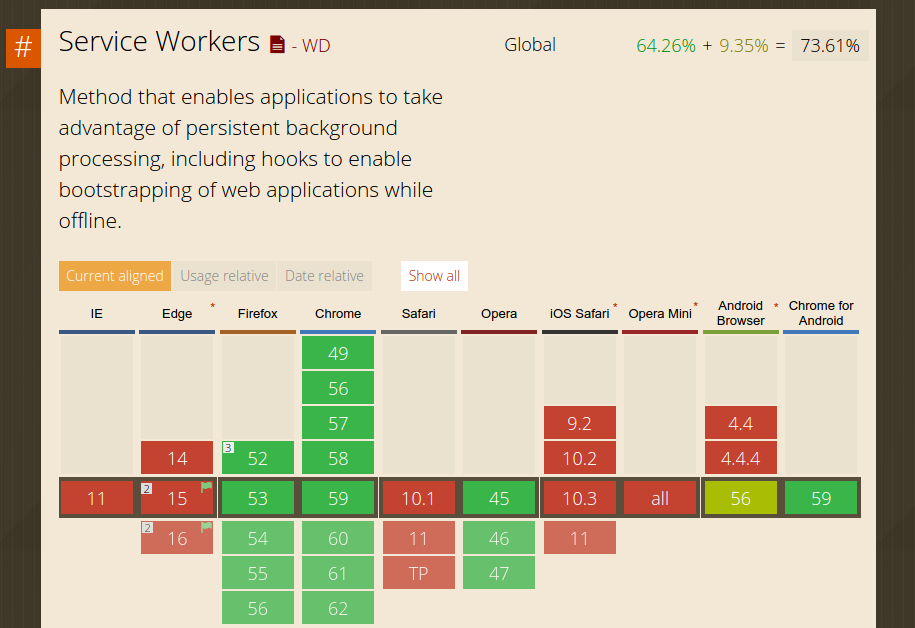Click the Chrome 59 support cell

click(338, 498)
